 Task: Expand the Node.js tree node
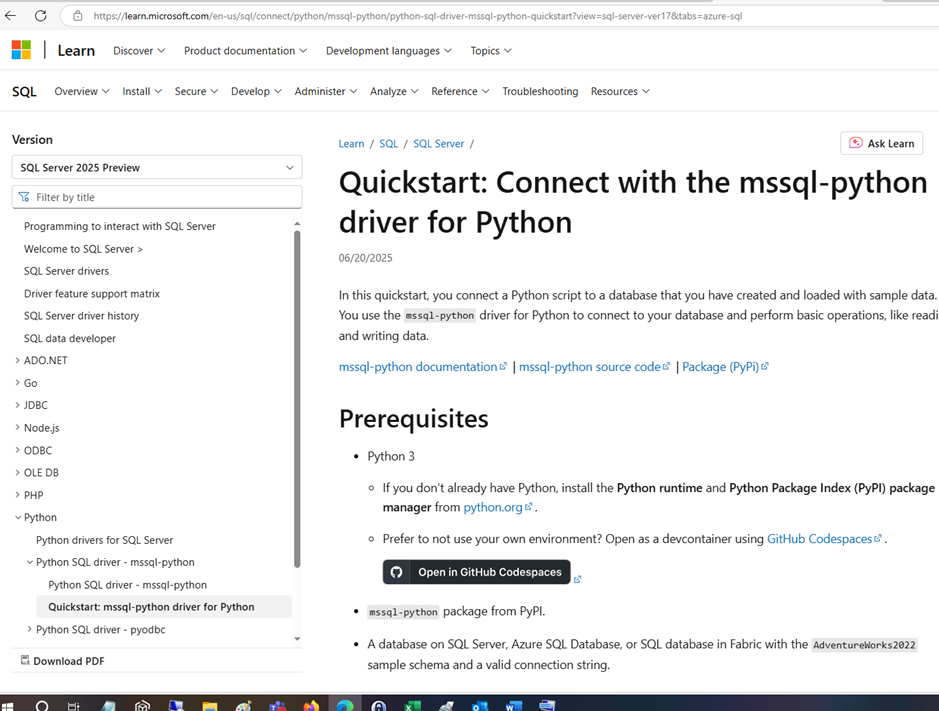(17, 427)
